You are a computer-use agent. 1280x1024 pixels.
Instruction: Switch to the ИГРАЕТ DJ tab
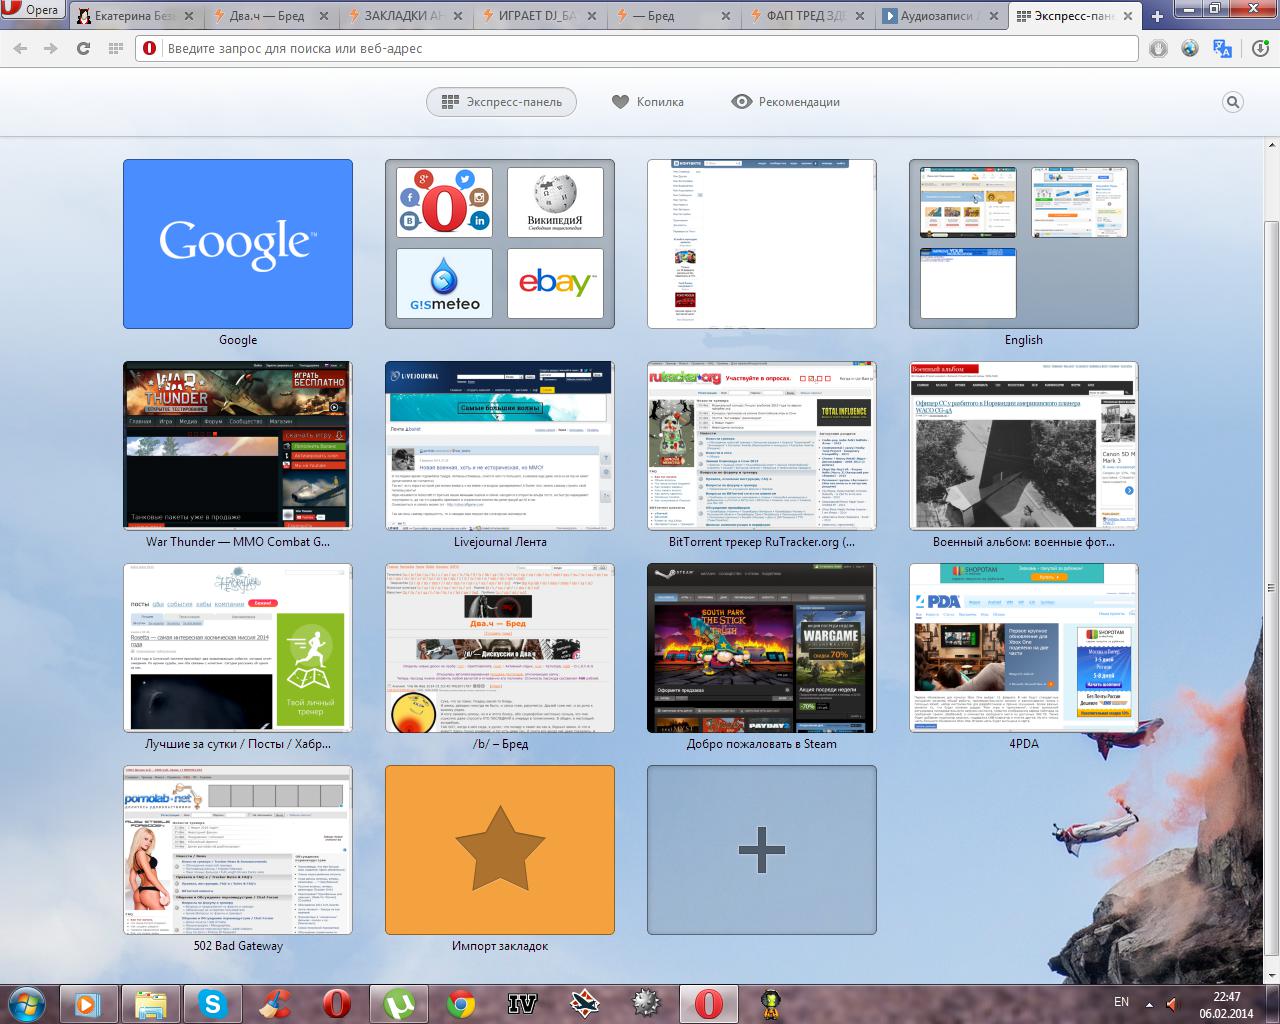click(538, 16)
